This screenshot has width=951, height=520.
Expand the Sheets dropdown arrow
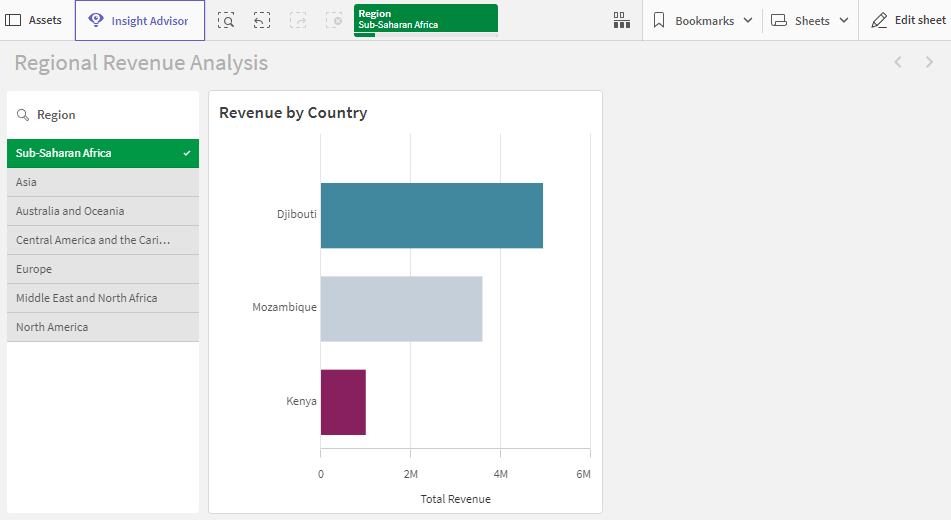[x=843, y=20]
